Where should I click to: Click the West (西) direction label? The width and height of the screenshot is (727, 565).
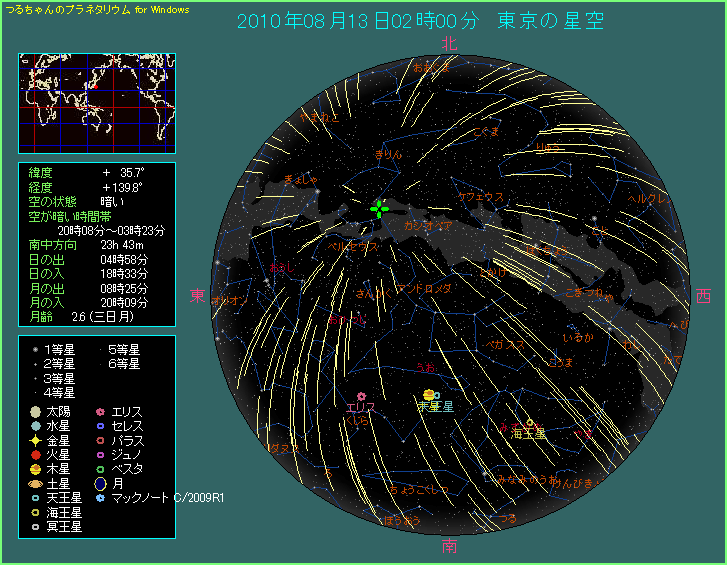coord(703,296)
